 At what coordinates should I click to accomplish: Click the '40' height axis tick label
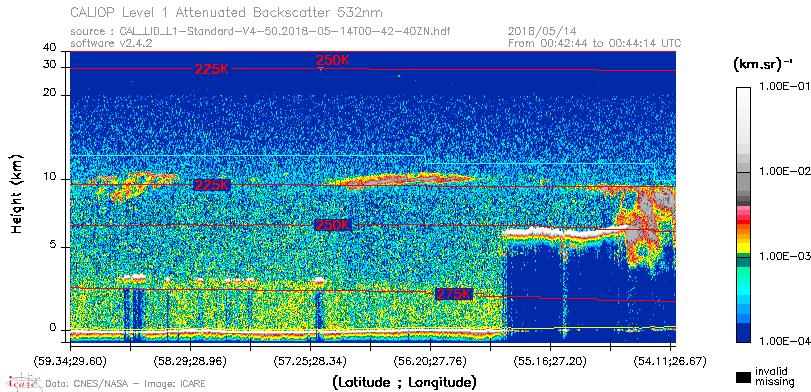click(50, 48)
